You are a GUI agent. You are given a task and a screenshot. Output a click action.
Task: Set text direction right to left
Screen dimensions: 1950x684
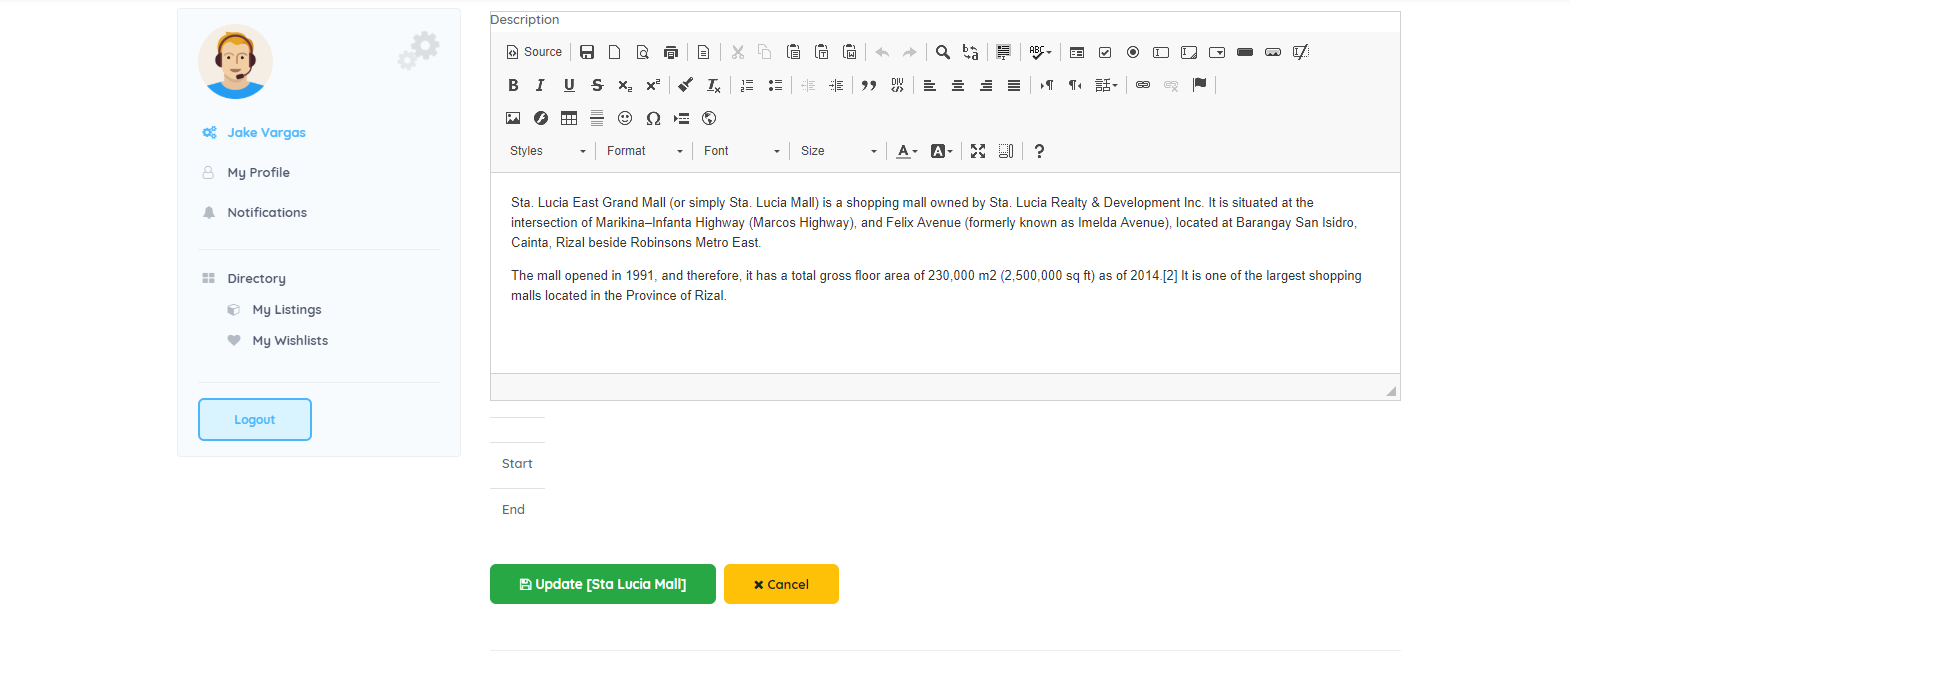coord(1075,85)
